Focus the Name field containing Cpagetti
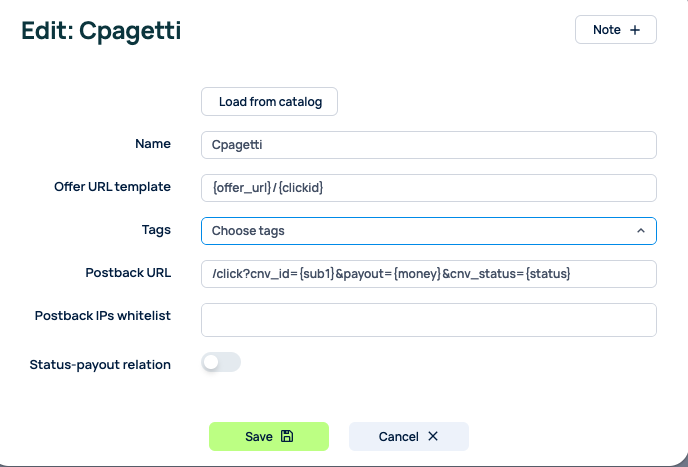Image resolution: width=688 pixels, height=467 pixels. pyautogui.click(x=428, y=145)
